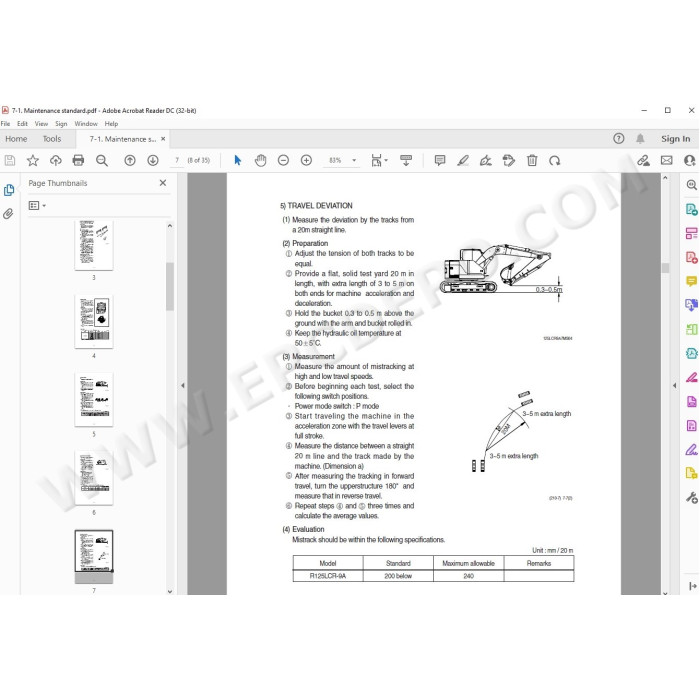The height and width of the screenshot is (700, 700).
Task: Collapse the left navigation pane arrow
Action: coord(183,385)
